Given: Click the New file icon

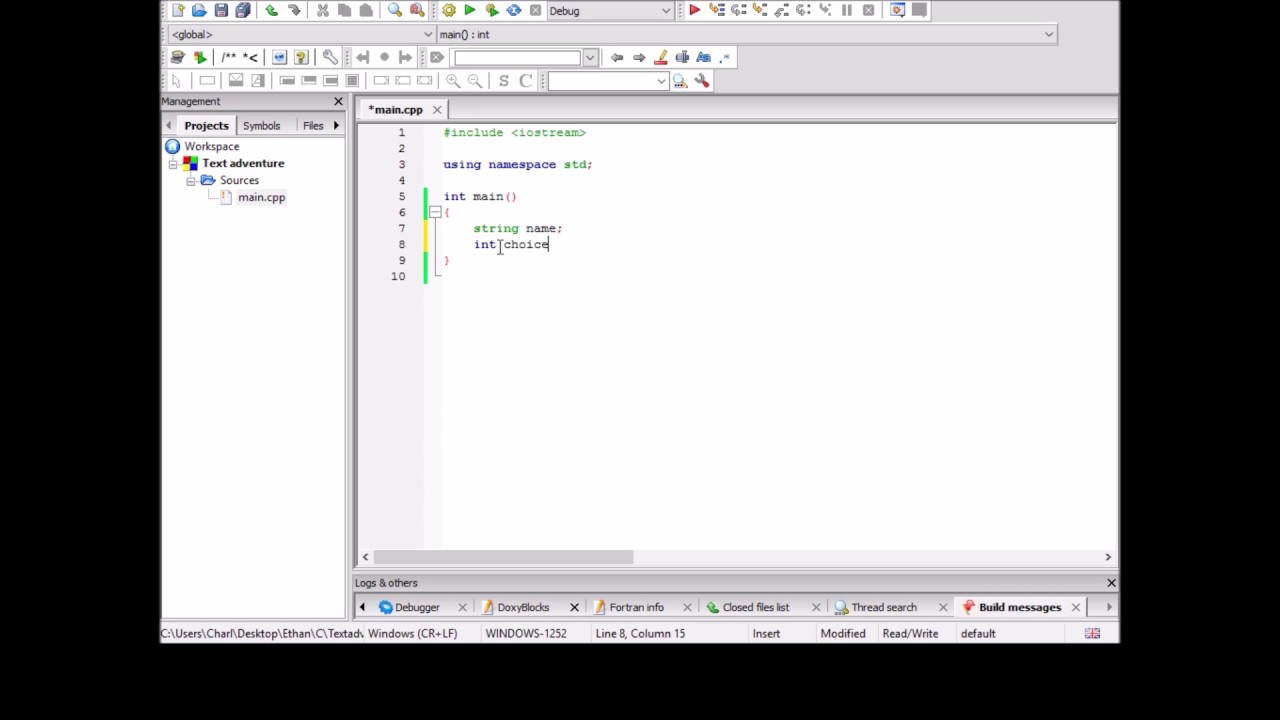Looking at the screenshot, I should click(178, 10).
